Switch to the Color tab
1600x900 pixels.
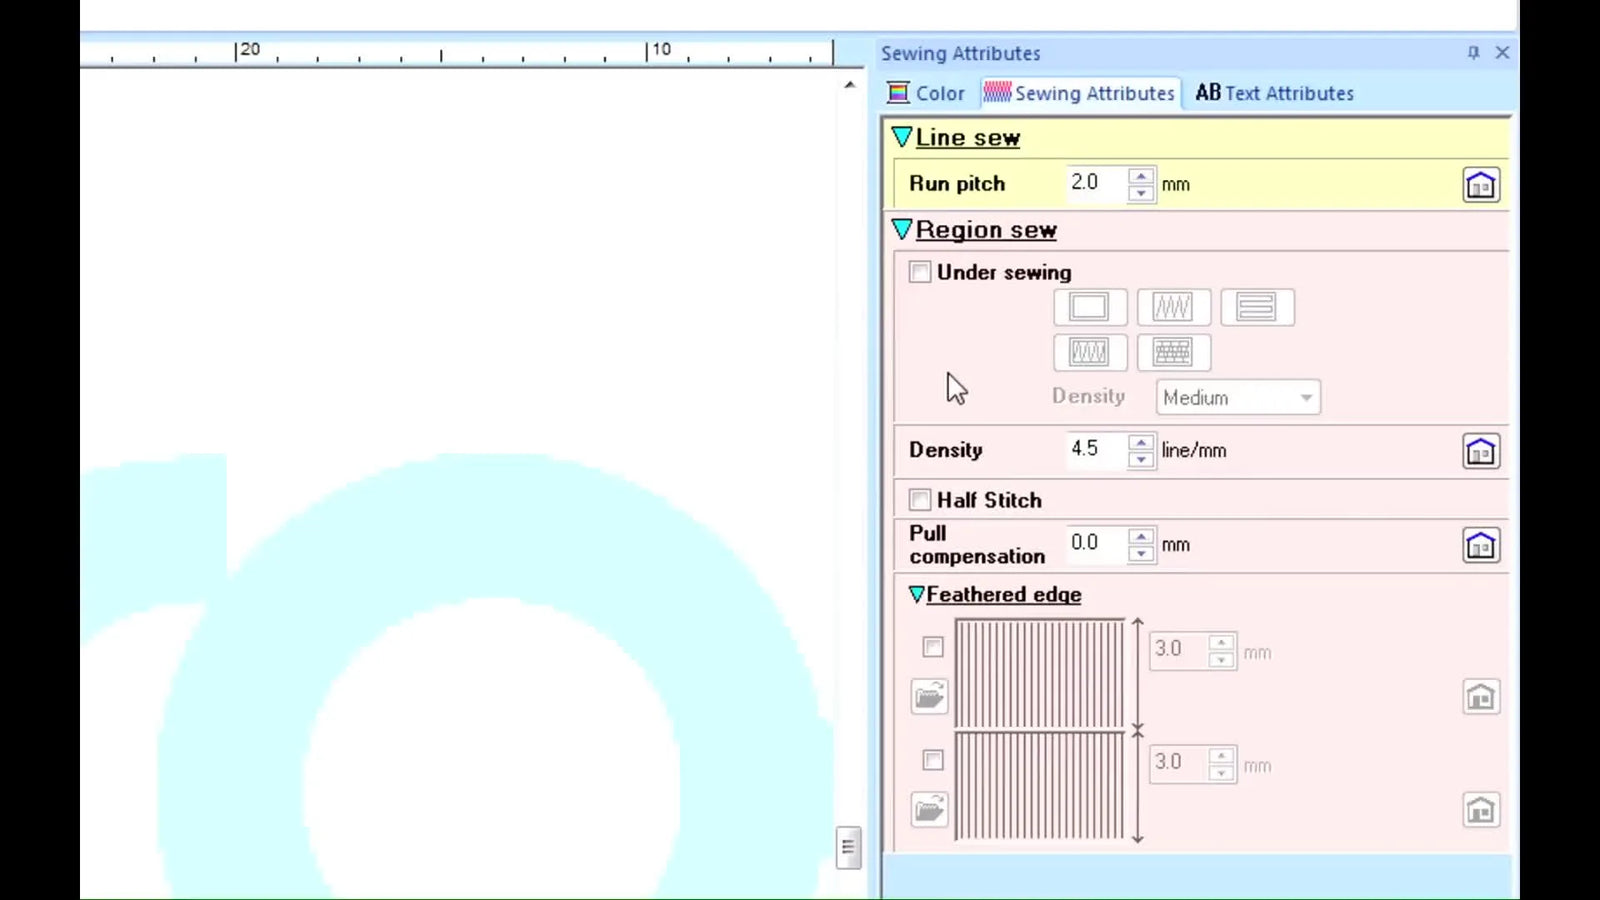point(926,93)
